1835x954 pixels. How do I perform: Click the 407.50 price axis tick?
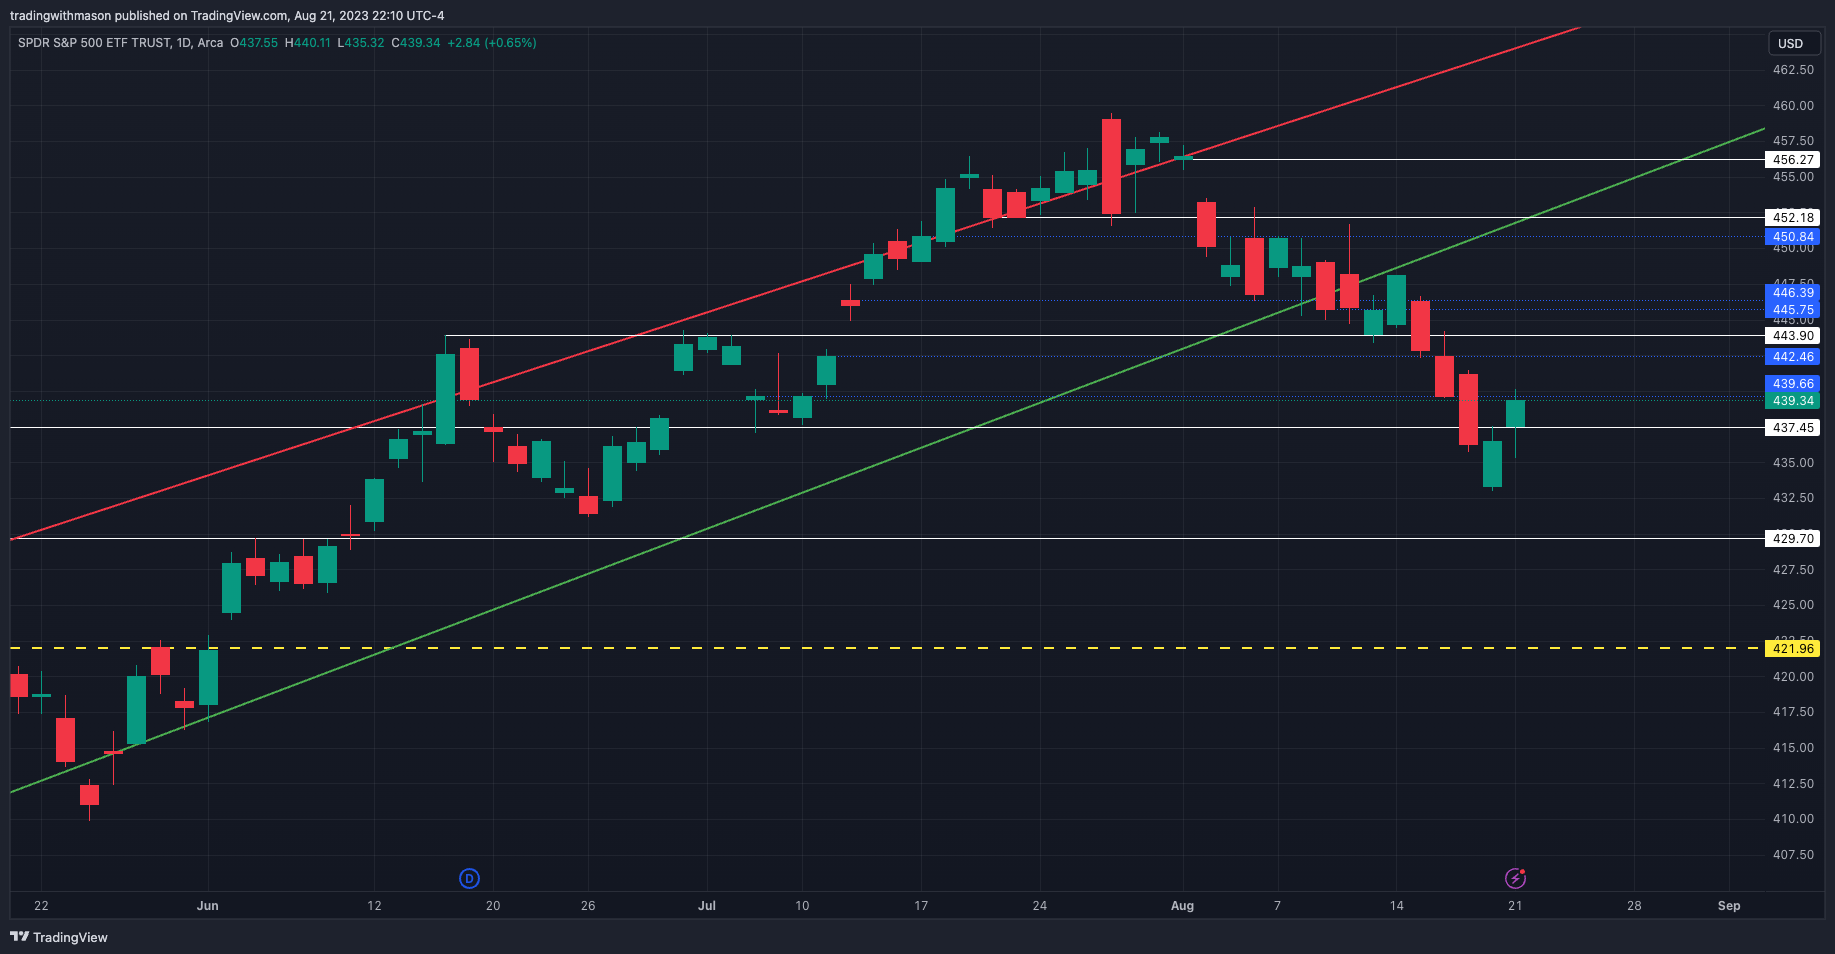1793,855
